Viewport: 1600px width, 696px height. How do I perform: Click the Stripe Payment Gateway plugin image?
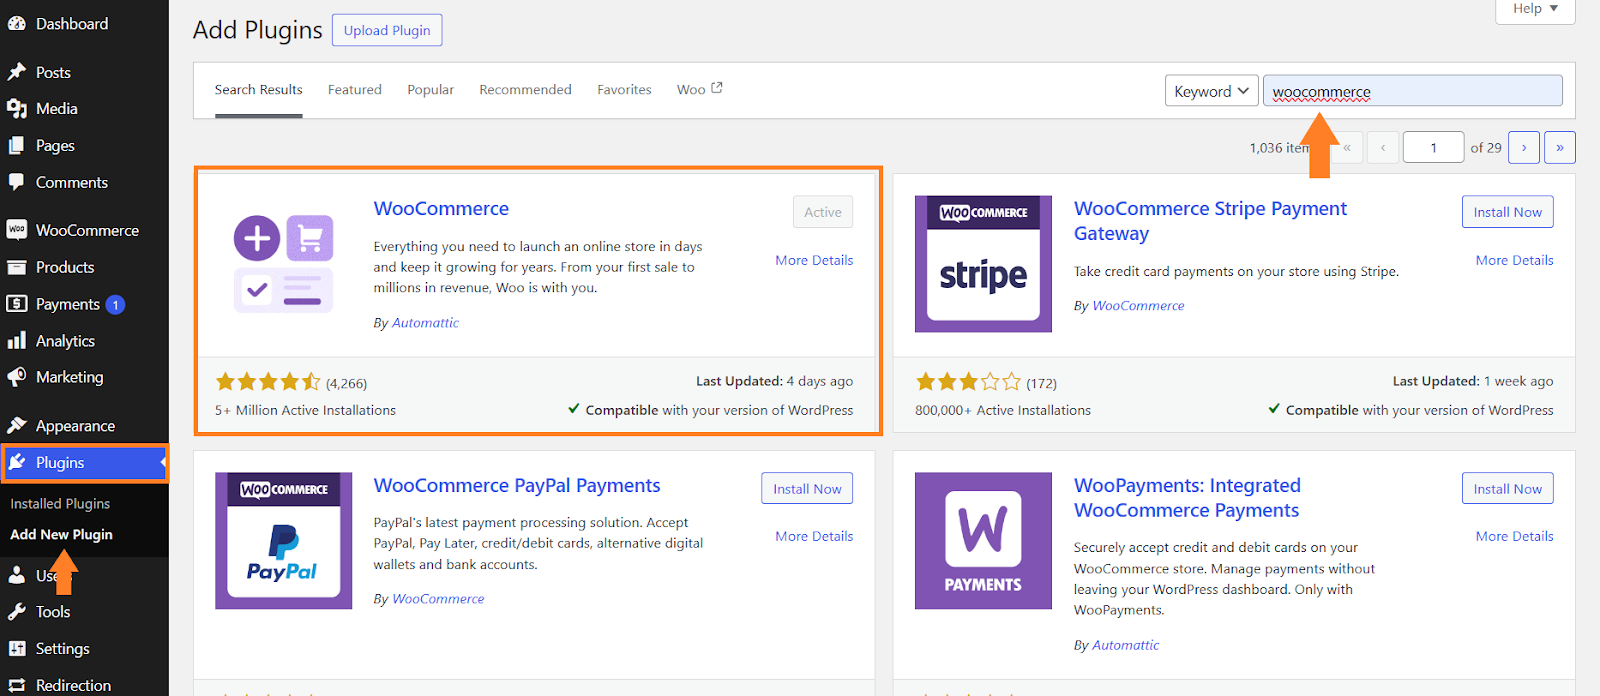click(x=983, y=264)
